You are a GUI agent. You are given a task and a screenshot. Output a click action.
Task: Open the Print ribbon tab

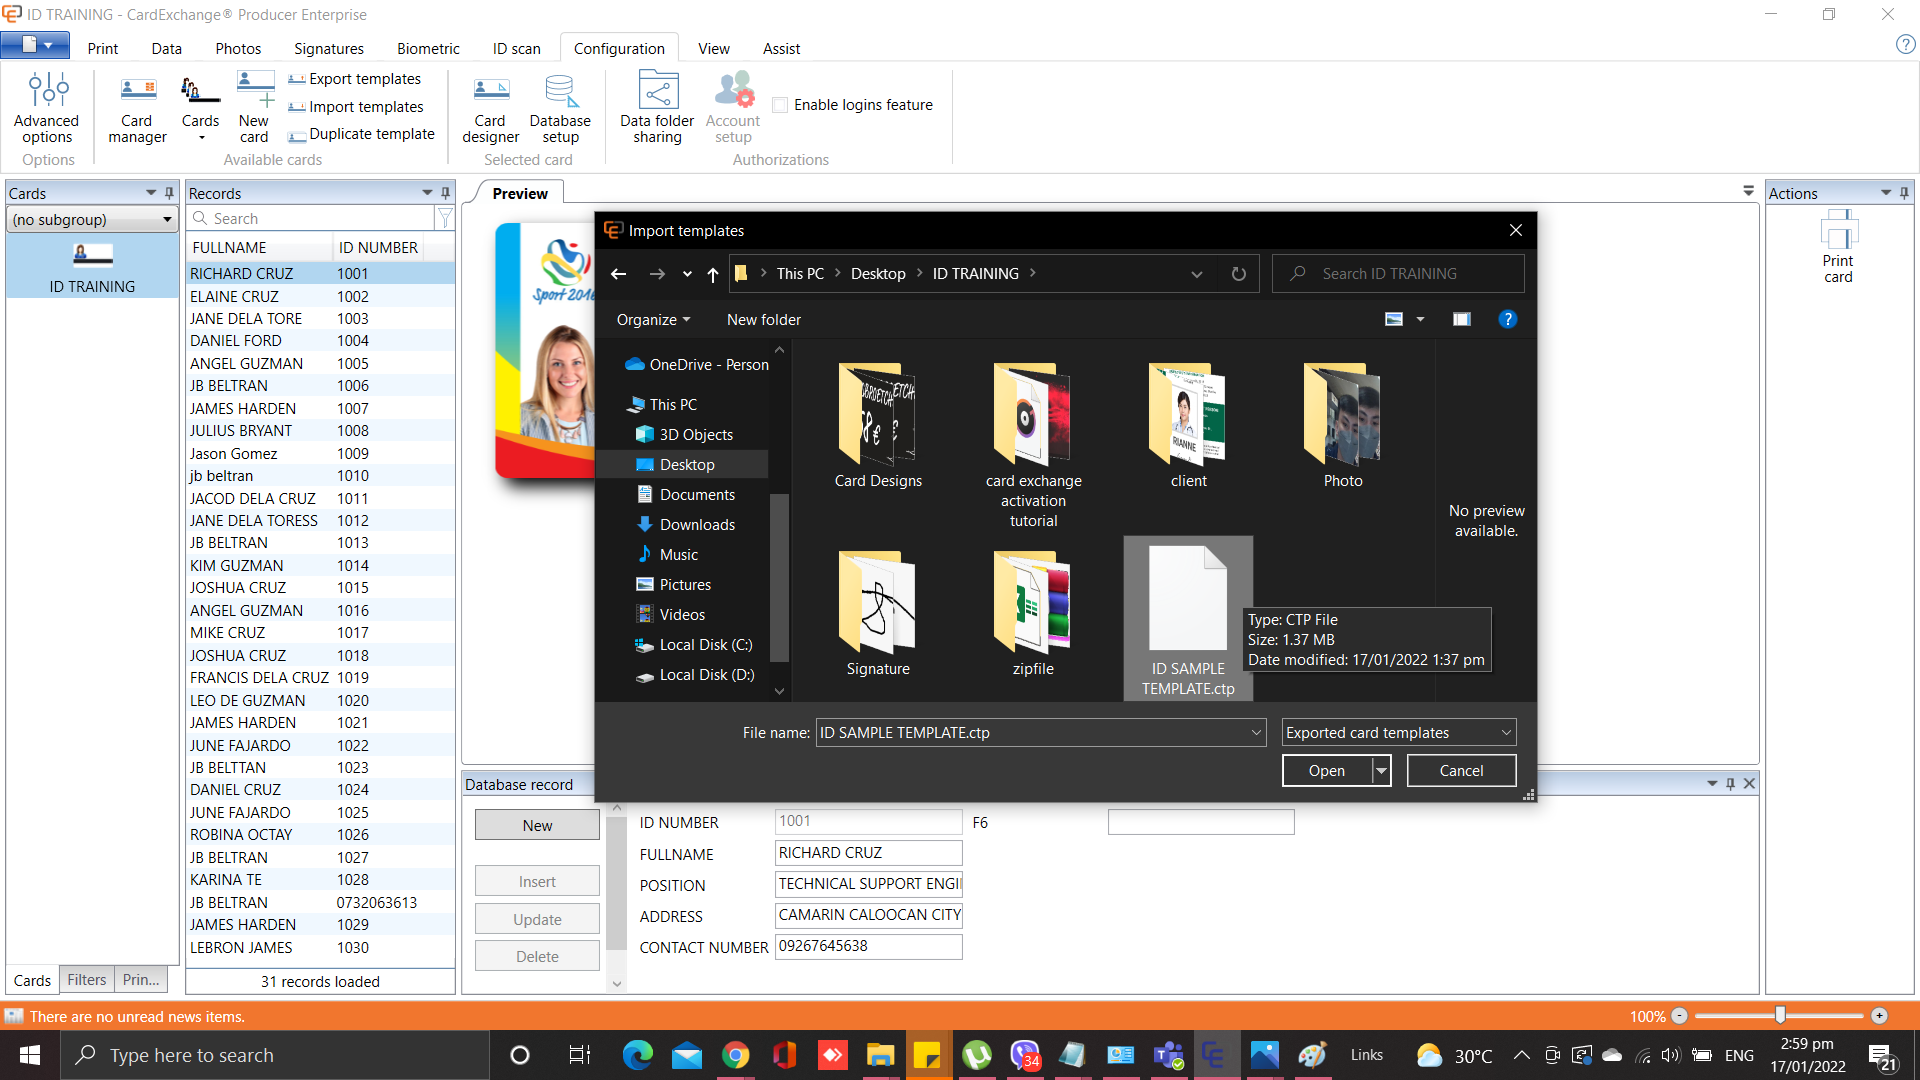102,48
